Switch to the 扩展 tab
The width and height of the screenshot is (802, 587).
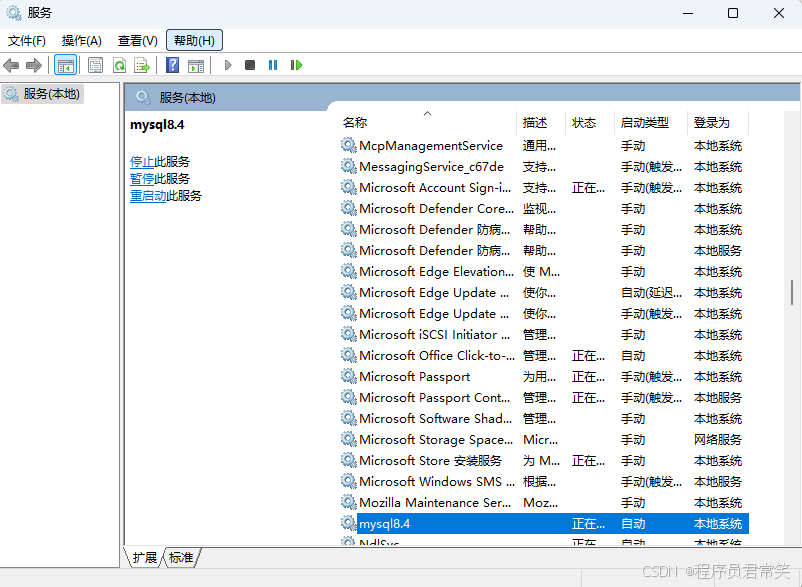[144, 557]
